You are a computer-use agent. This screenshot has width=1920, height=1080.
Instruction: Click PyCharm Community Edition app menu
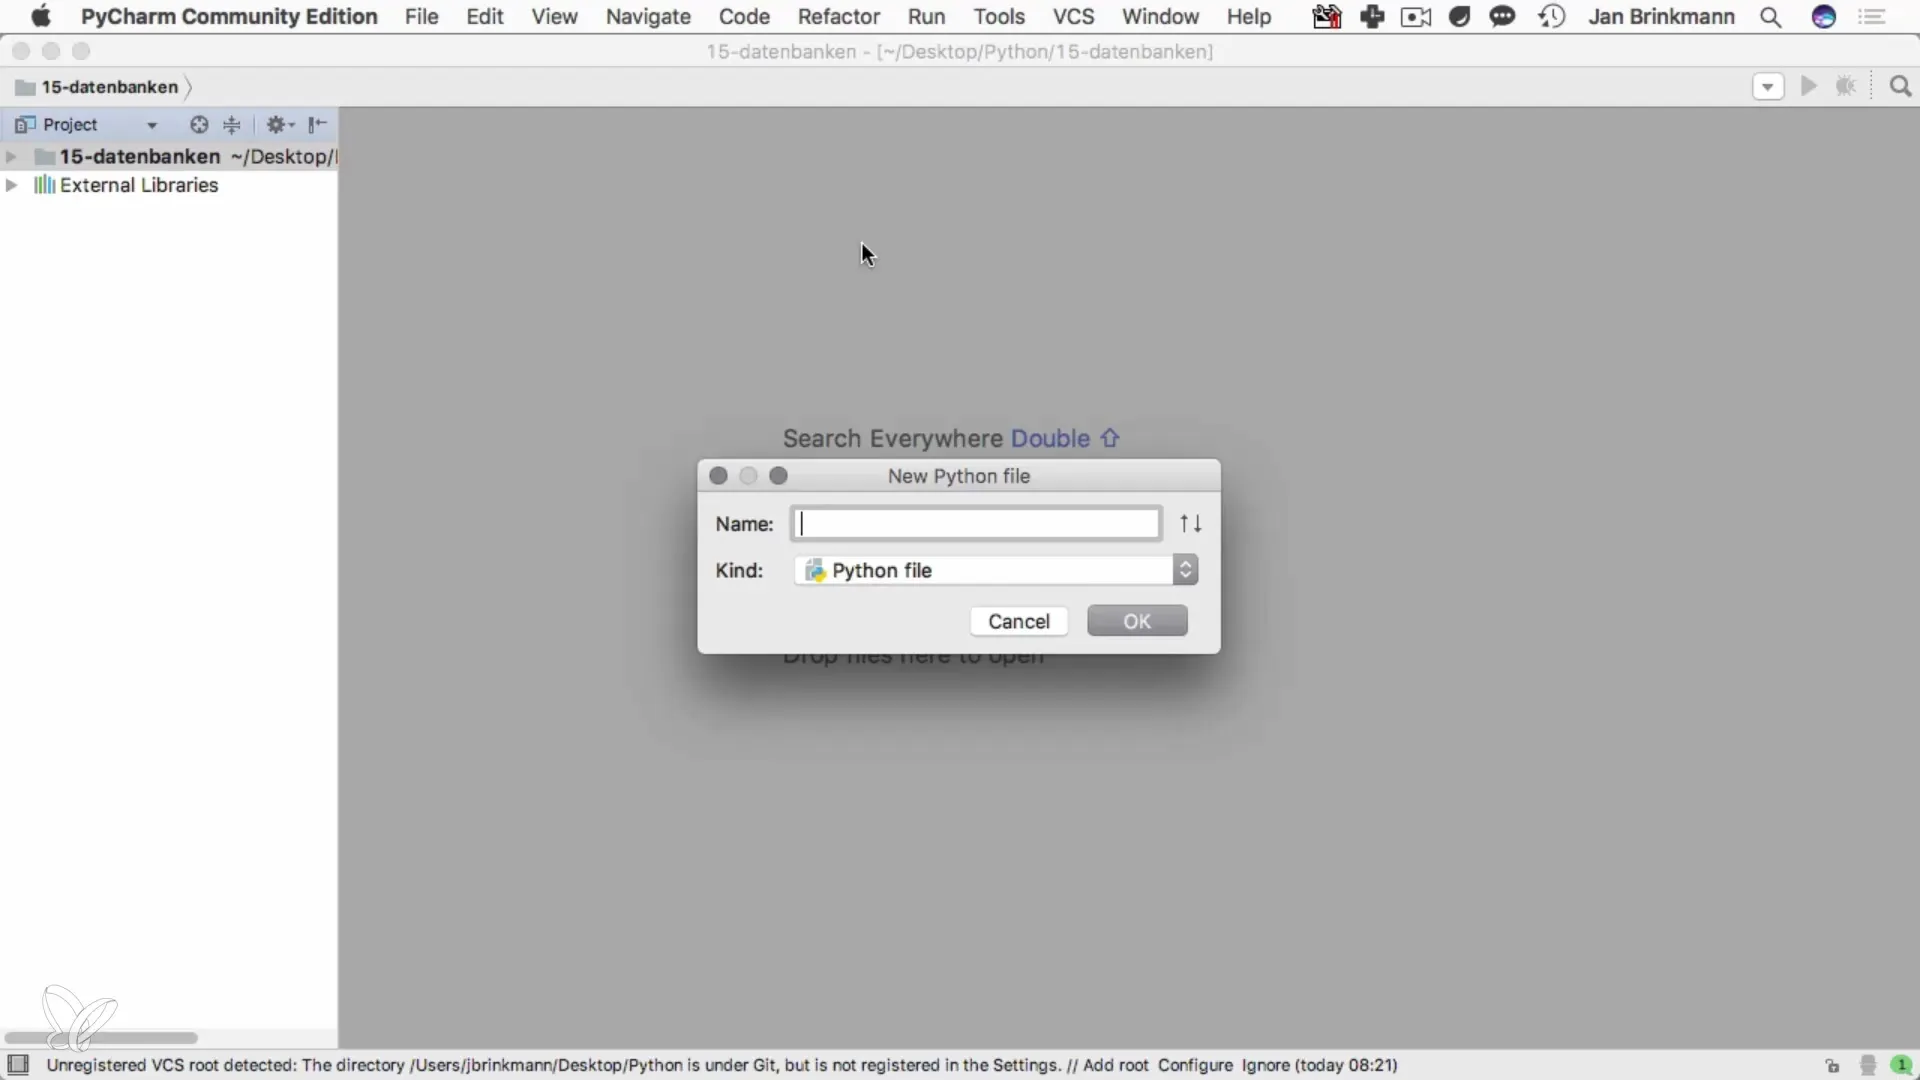[x=229, y=17]
